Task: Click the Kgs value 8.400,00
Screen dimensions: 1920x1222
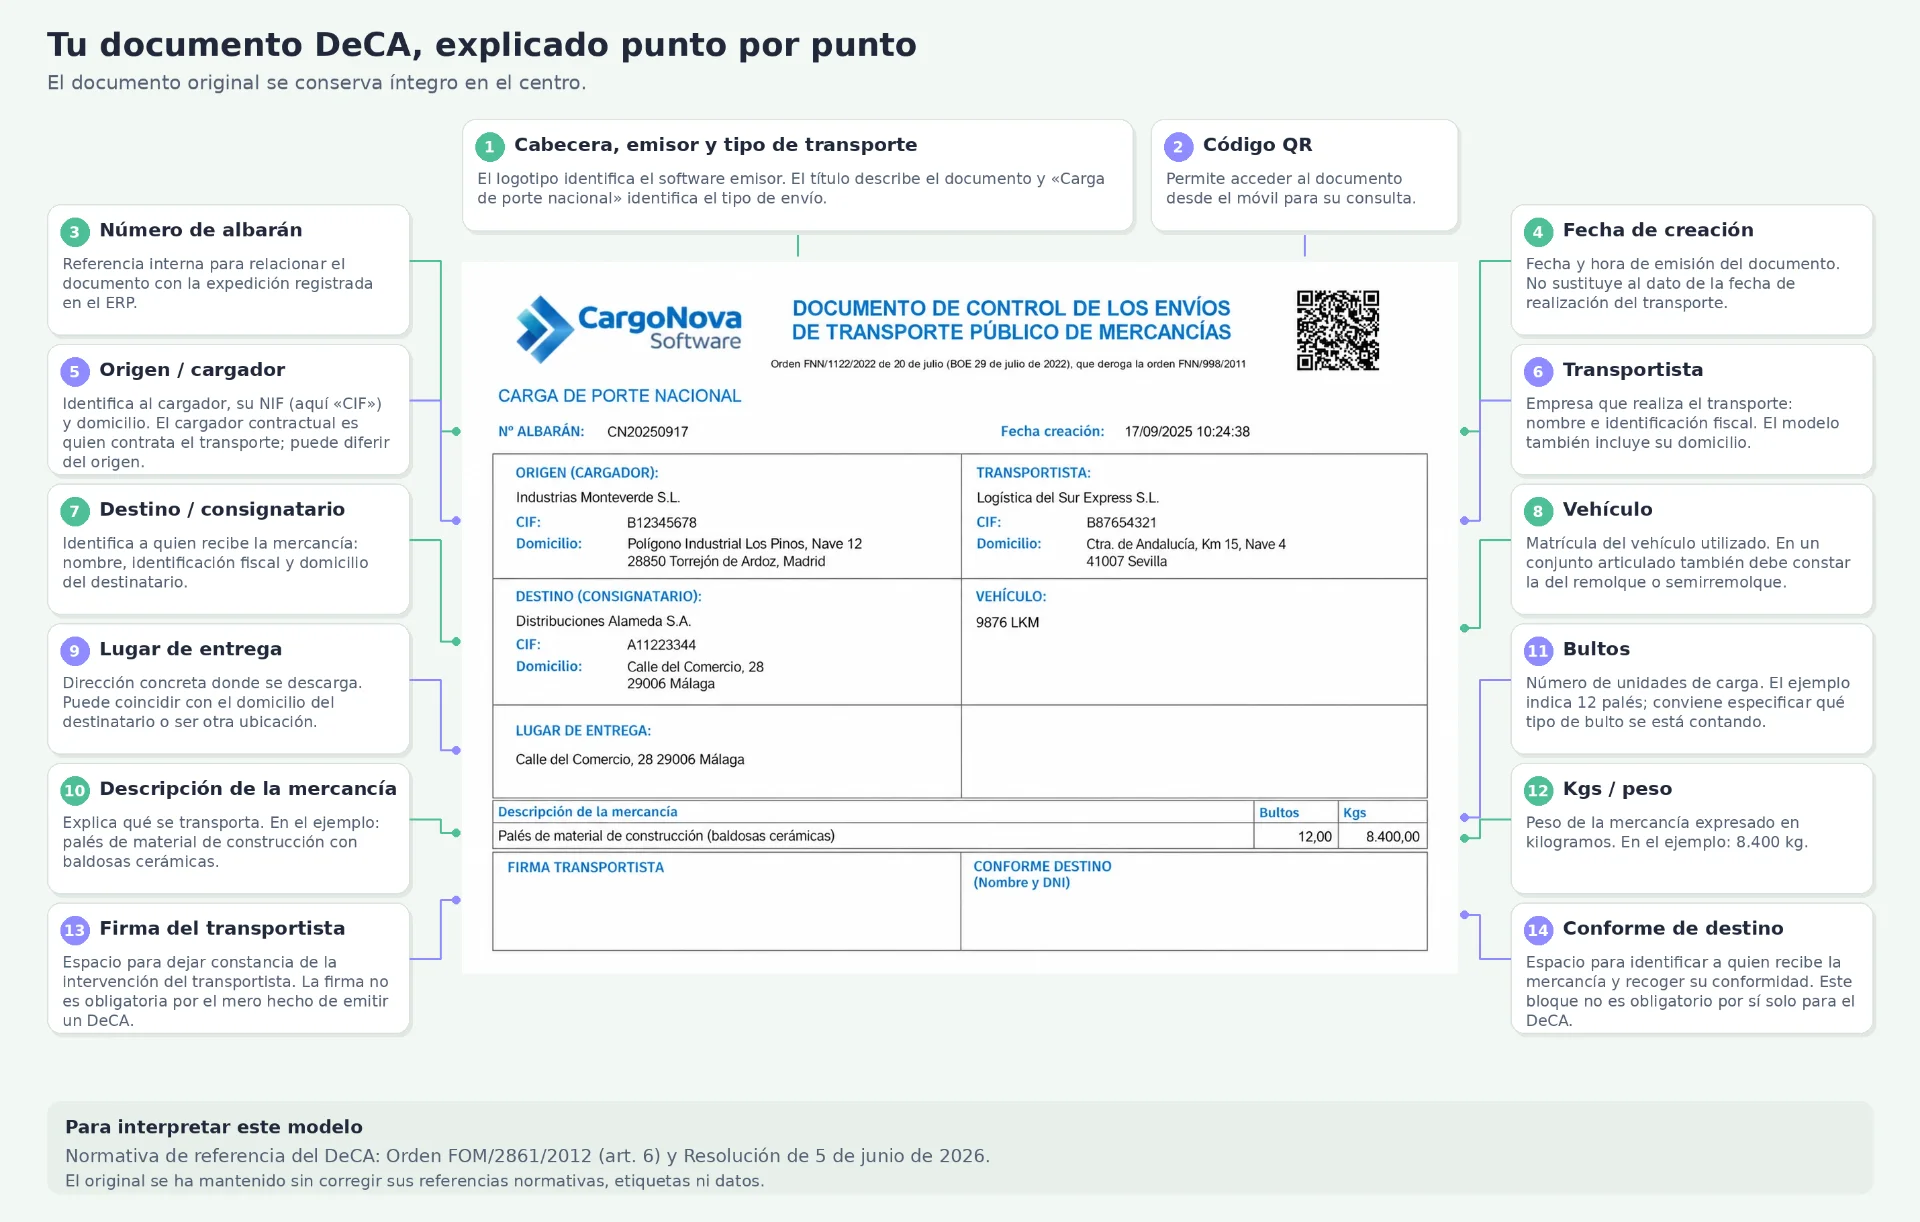Action: pos(1393,837)
